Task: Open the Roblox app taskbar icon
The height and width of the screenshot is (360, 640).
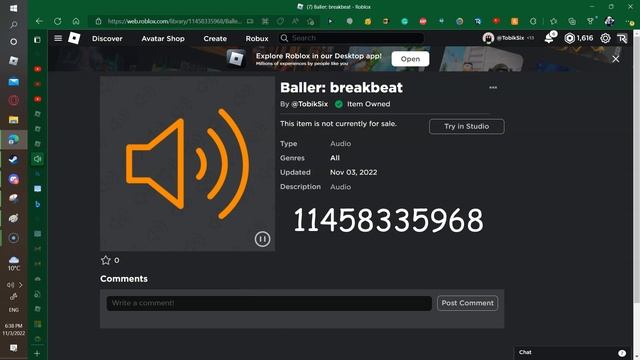Action: (x=13, y=60)
